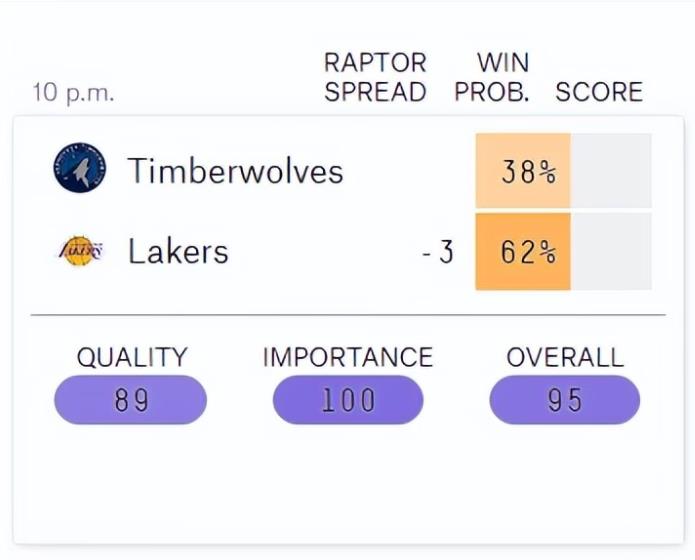Screen dimensions: 695x560
Task: Click the 38% win probability cell
Action: click(x=523, y=171)
